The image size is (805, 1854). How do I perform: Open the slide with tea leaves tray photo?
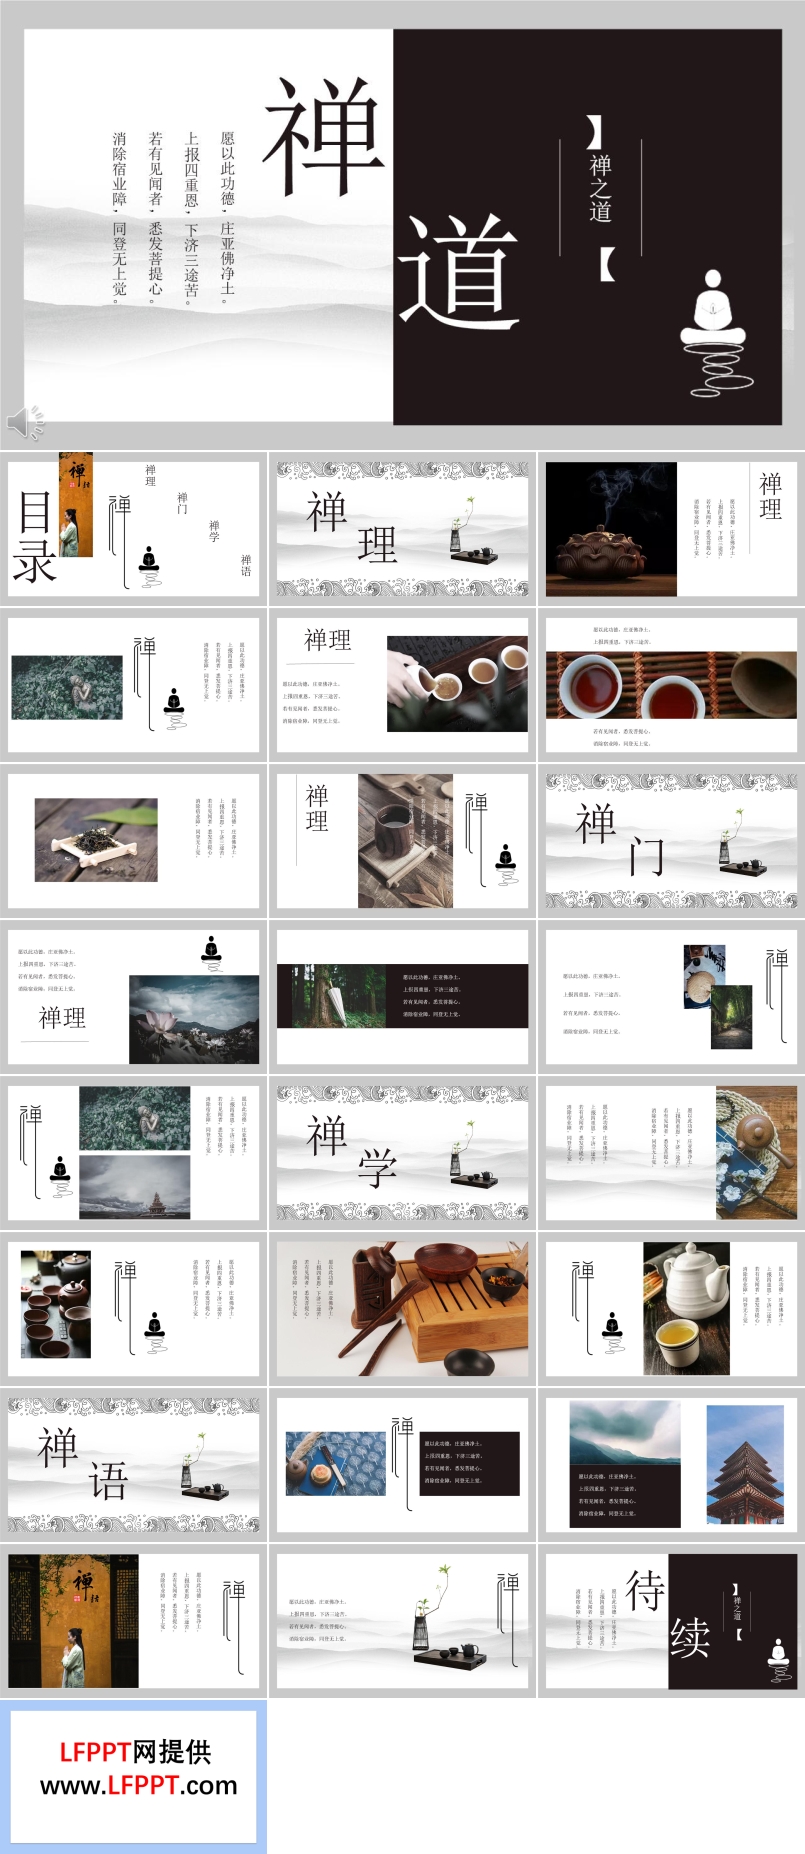[x=134, y=841]
